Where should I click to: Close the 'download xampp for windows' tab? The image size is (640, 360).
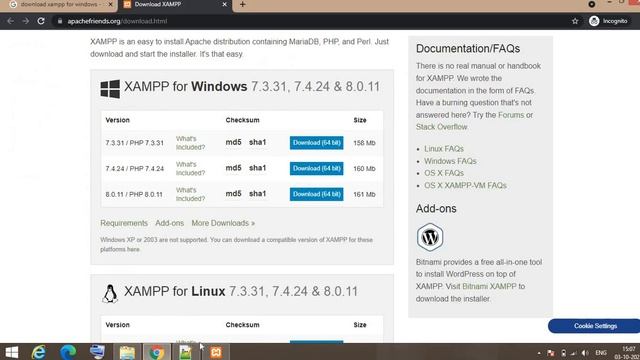tap(110, 4)
